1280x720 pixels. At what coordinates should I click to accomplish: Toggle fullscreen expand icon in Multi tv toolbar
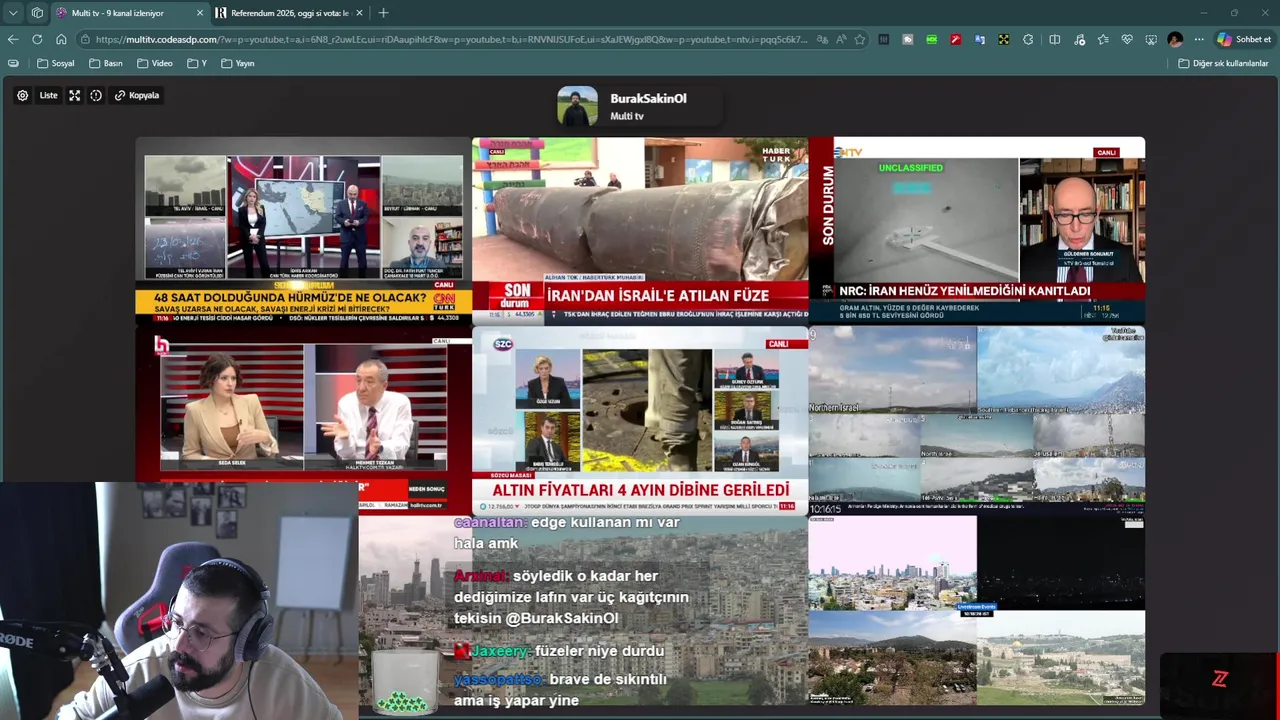74,96
